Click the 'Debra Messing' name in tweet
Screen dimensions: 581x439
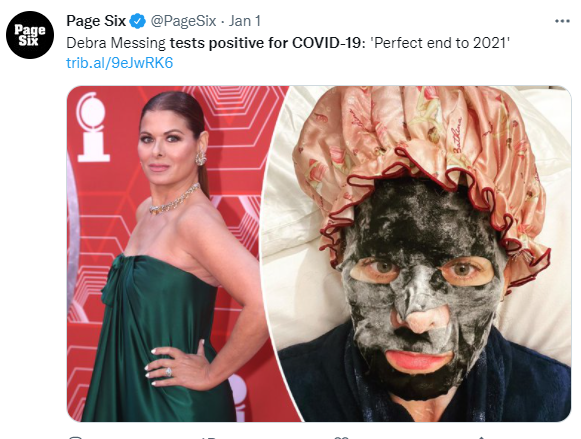click(x=116, y=43)
